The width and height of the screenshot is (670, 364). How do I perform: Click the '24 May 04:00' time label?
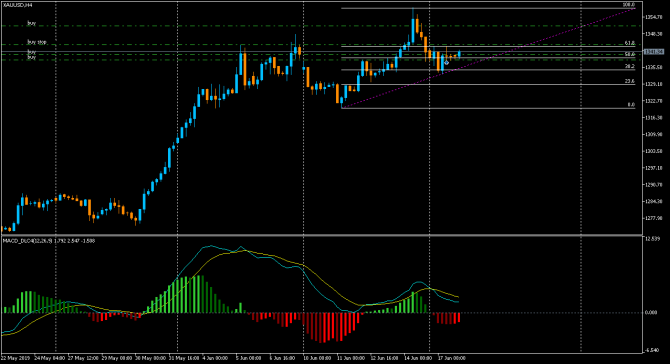(50, 358)
